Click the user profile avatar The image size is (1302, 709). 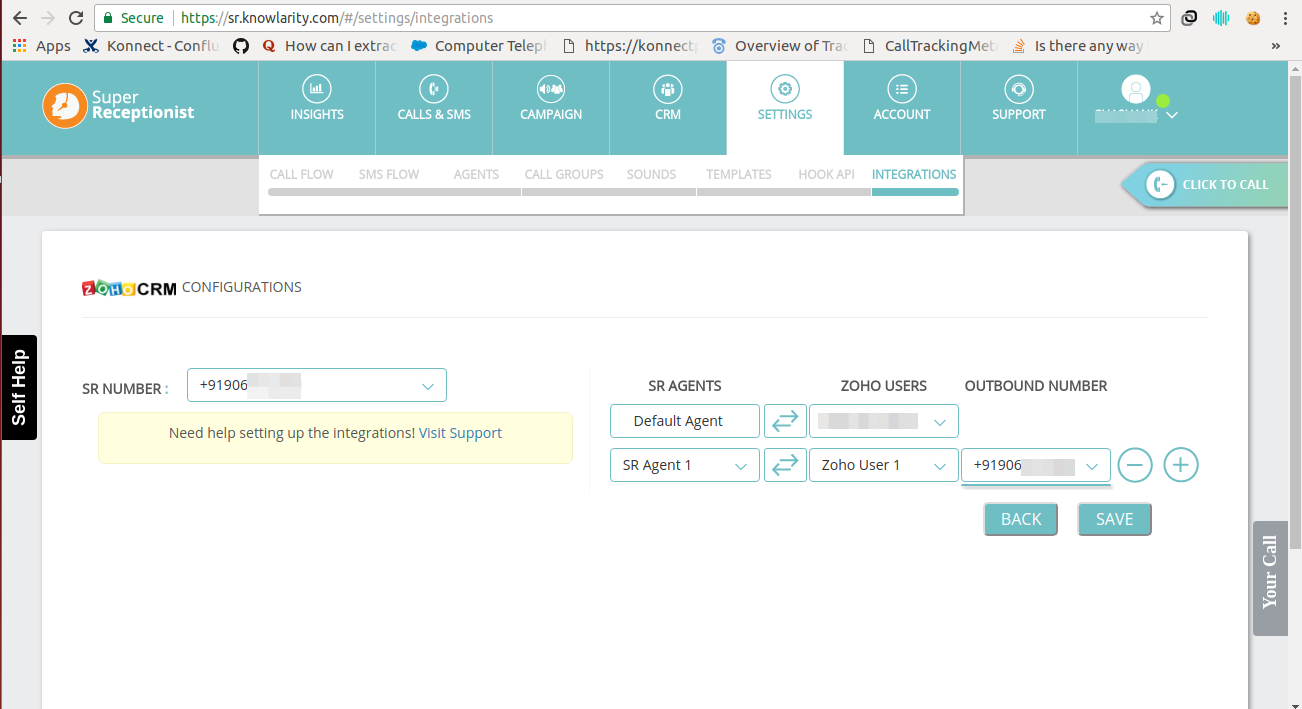[1135, 90]
